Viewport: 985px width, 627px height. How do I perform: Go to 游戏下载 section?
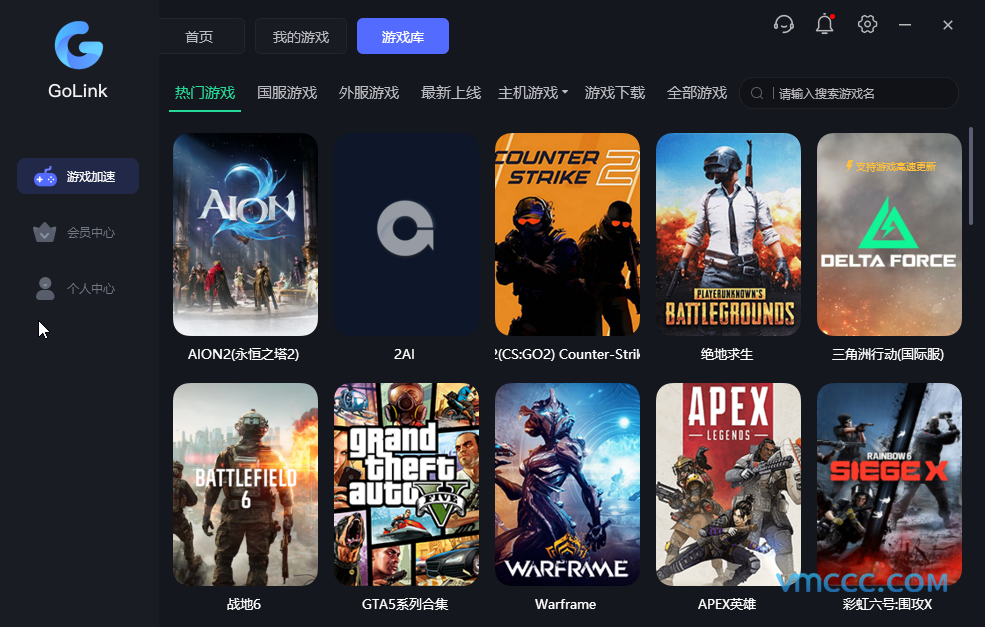click(x=615, y=93)
